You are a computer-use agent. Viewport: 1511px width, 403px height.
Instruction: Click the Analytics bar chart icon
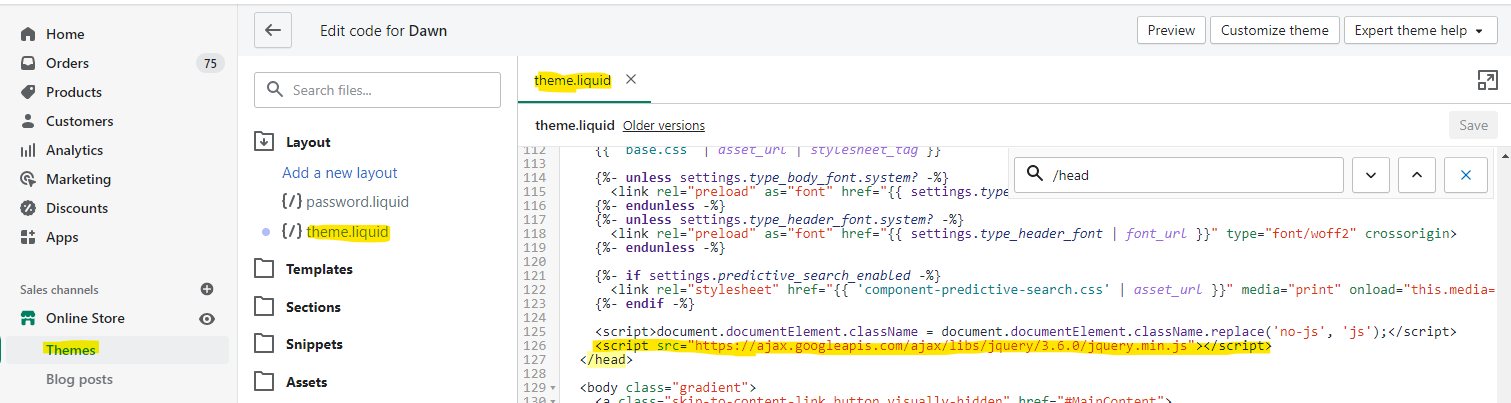pos(28,150)
